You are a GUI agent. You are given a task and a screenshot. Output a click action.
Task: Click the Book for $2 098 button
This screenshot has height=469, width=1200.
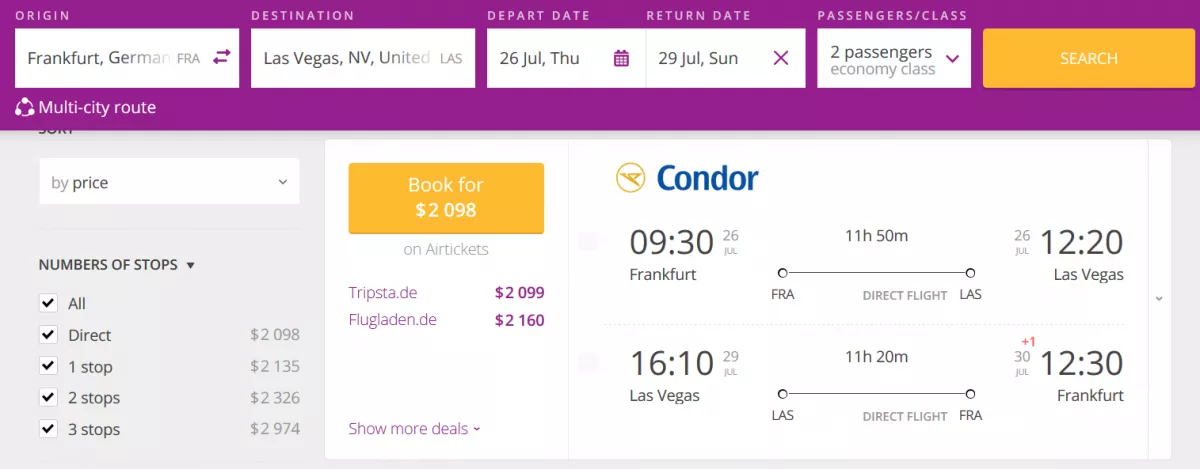coord(446,198)
